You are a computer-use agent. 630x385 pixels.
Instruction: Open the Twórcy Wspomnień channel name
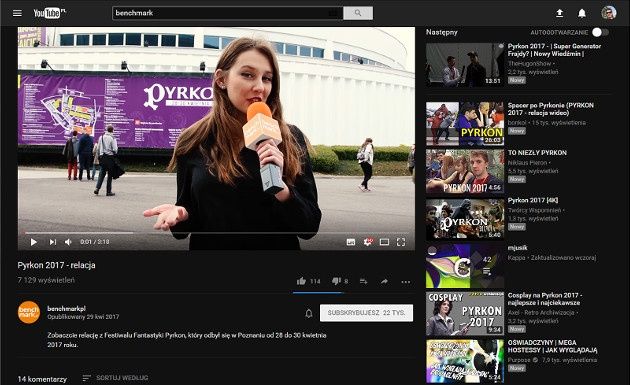click(534, 210)
